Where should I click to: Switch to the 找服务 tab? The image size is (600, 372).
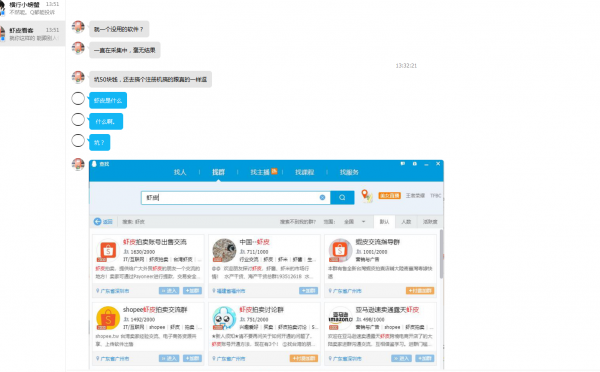(349, 172)
